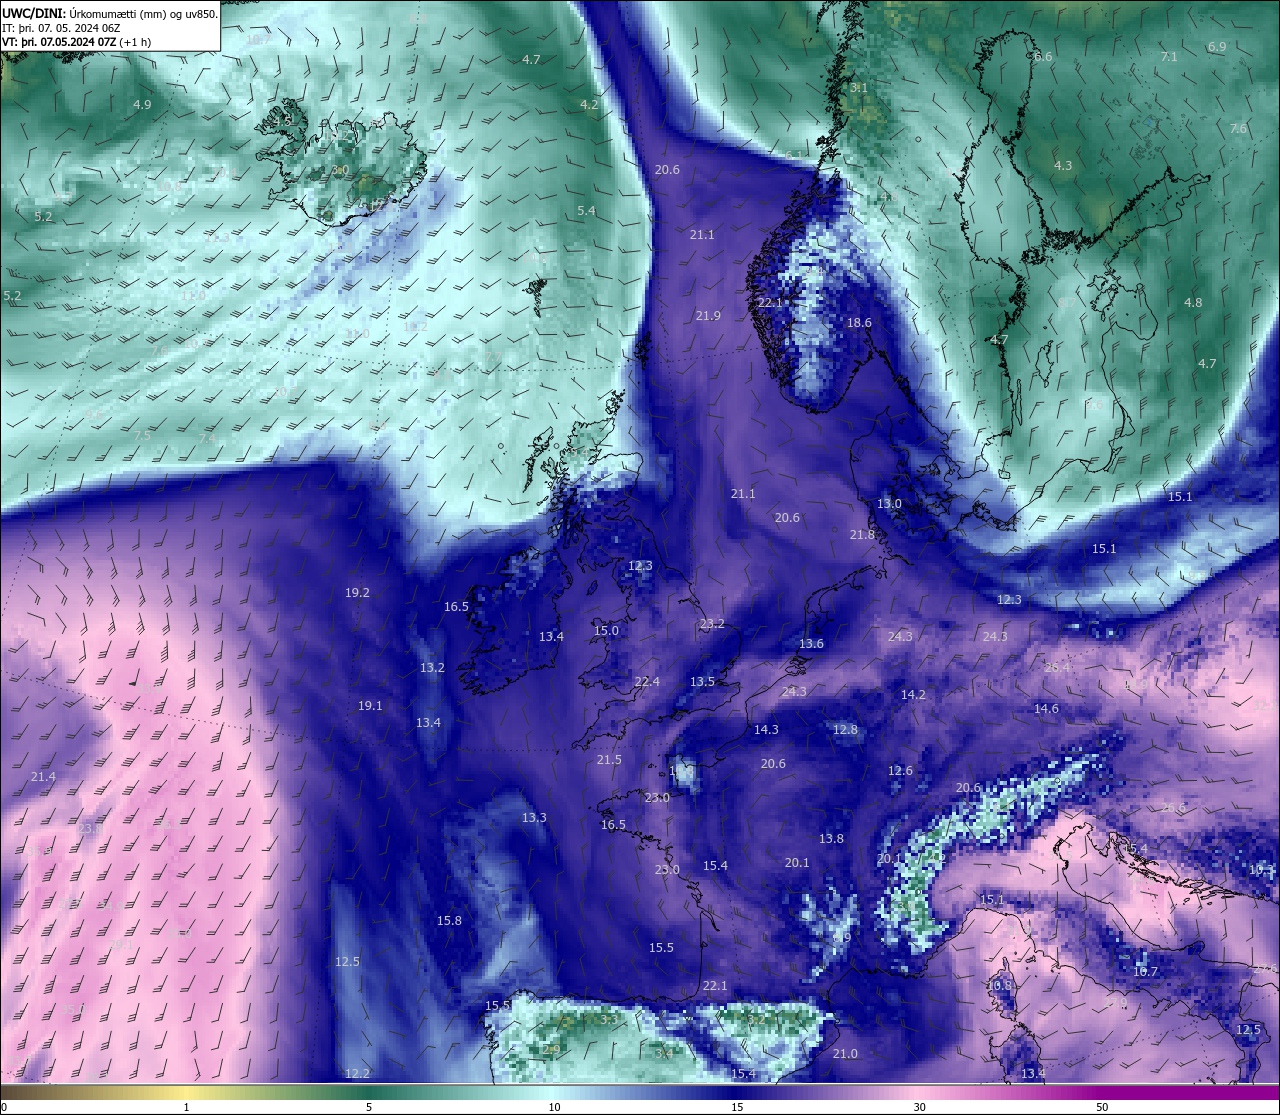Screen dimensions: 1280x1115
Task: Click the 15.0 value over the Irish Sea
Action: pyautogui.click(x=606, y=630)
